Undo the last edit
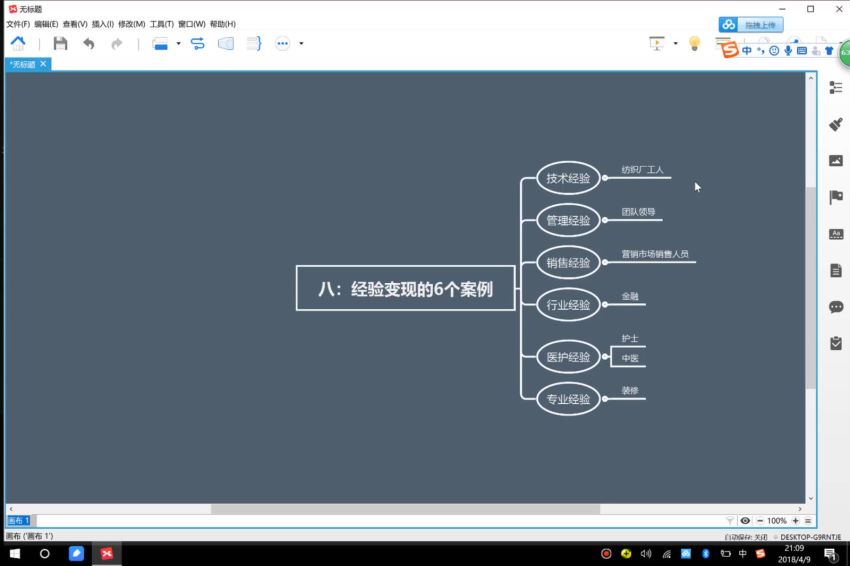Image resolution: width=850 pixels, height=566 pixels. click(x=89, y=44)
